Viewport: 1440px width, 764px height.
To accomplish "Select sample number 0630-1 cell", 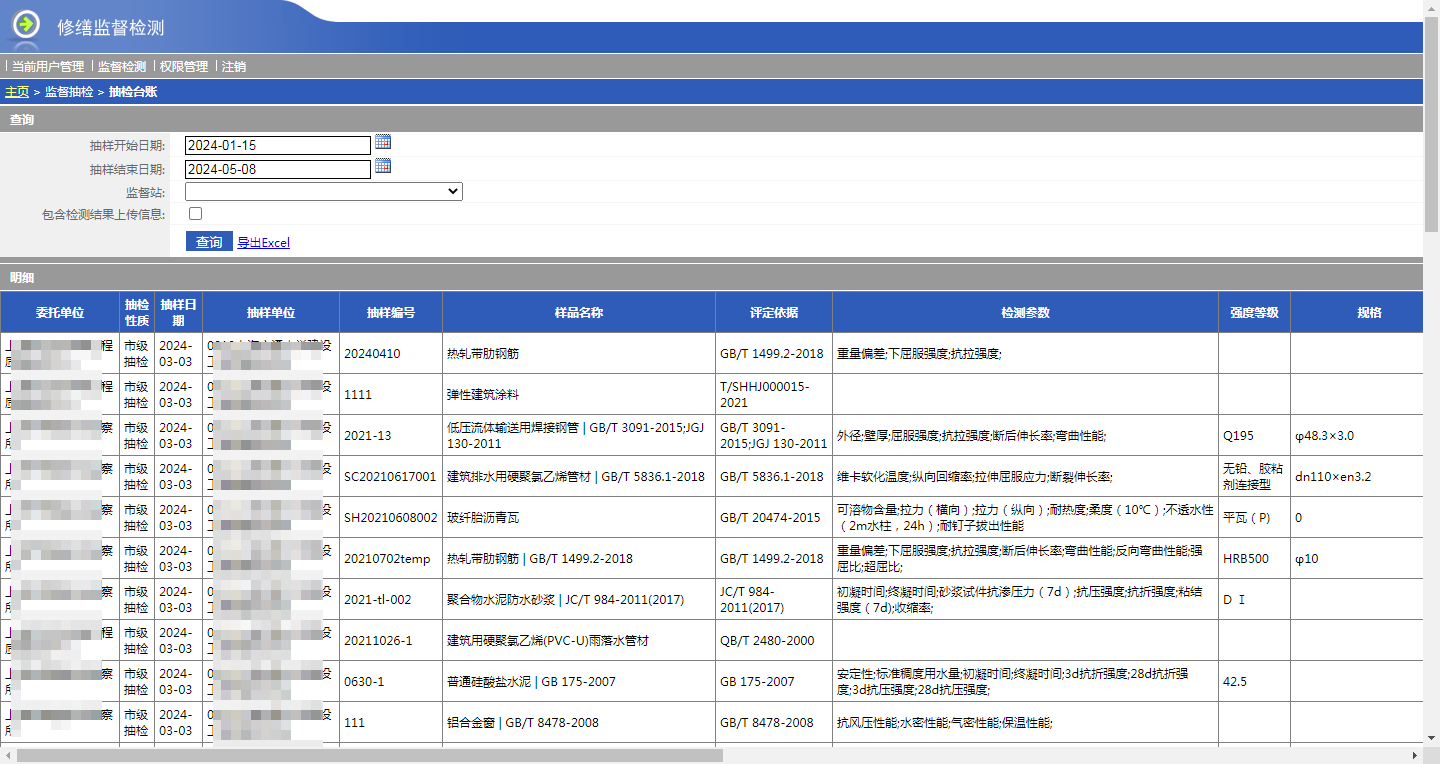I will click(x=391, y=681).
